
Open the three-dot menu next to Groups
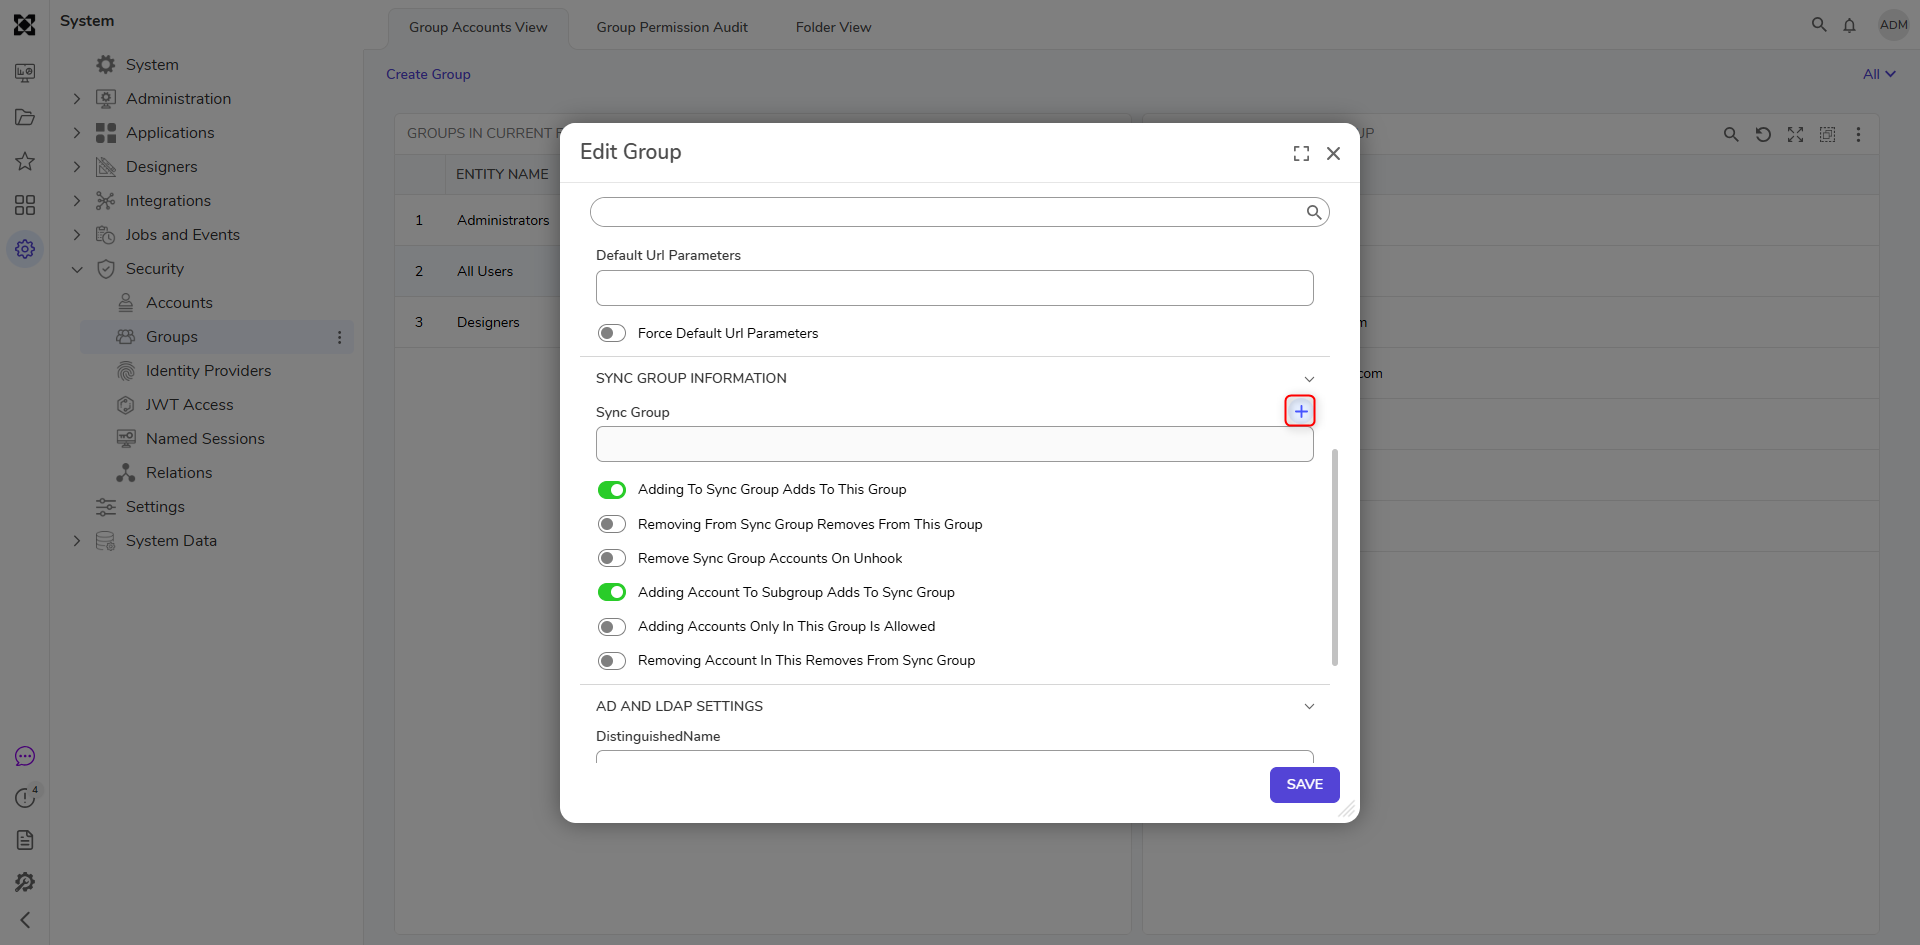coord(340,337)
